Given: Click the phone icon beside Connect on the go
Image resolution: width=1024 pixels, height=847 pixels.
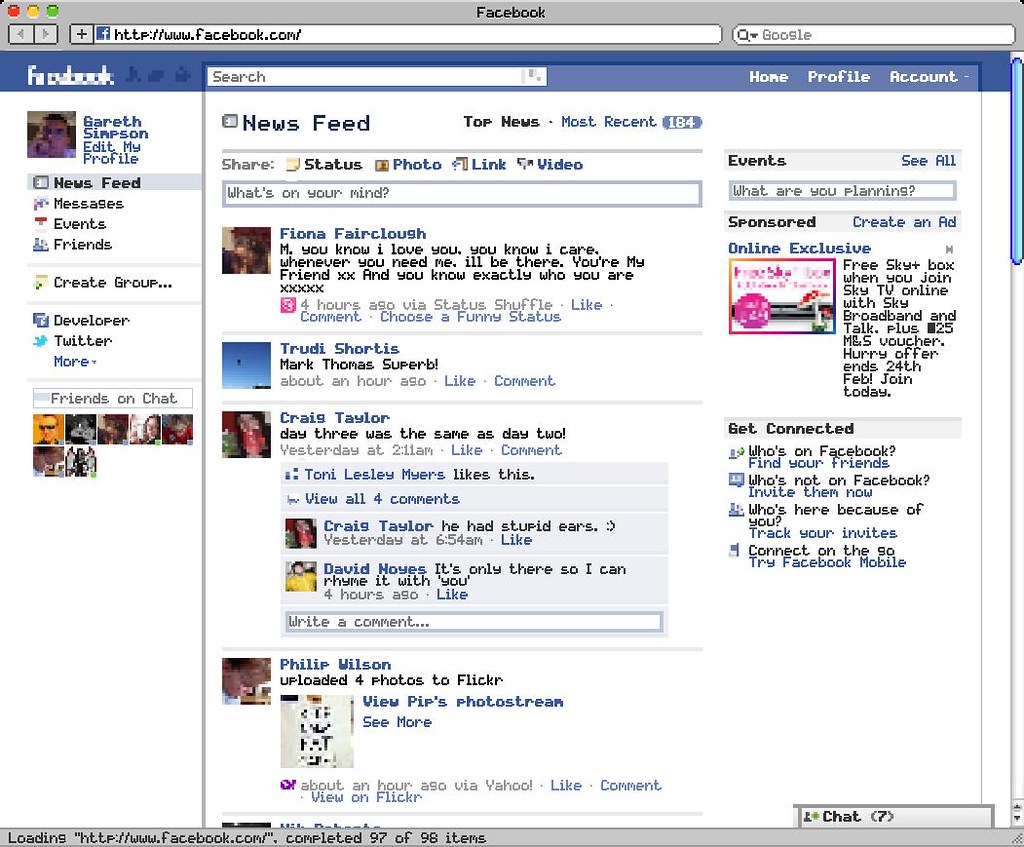Looking at the screenshot, I should (x=735, y=551).
